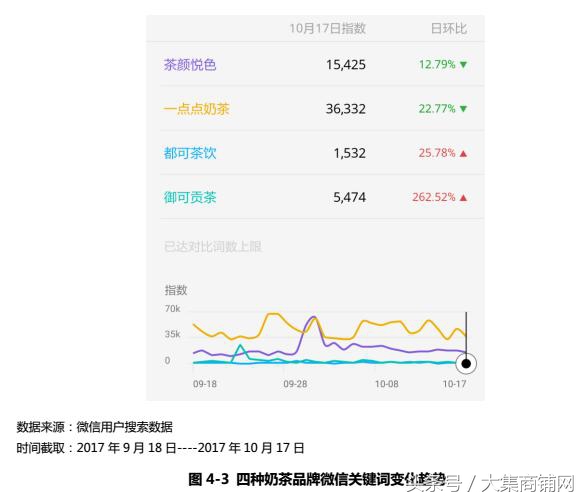Click the 09-18 date axis label
Image resolution: width=587 pixels, height=500 pixels.
205,384
